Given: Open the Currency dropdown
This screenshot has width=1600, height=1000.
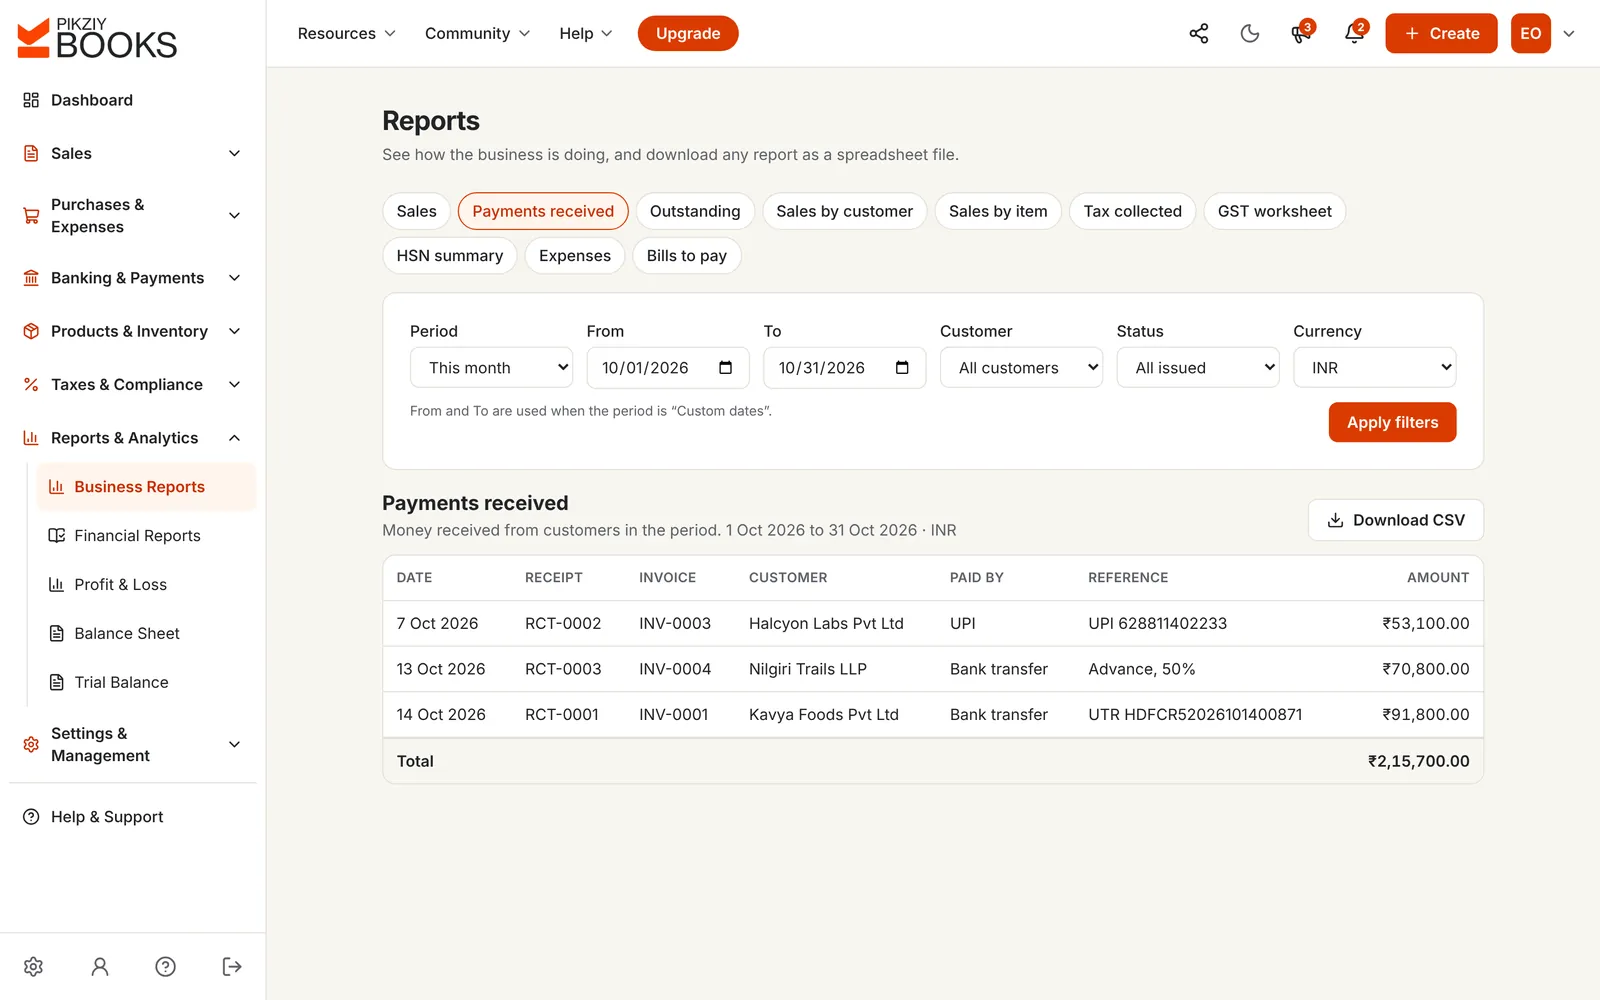Looking at the screenshot, I should (x=1374, y=368).
